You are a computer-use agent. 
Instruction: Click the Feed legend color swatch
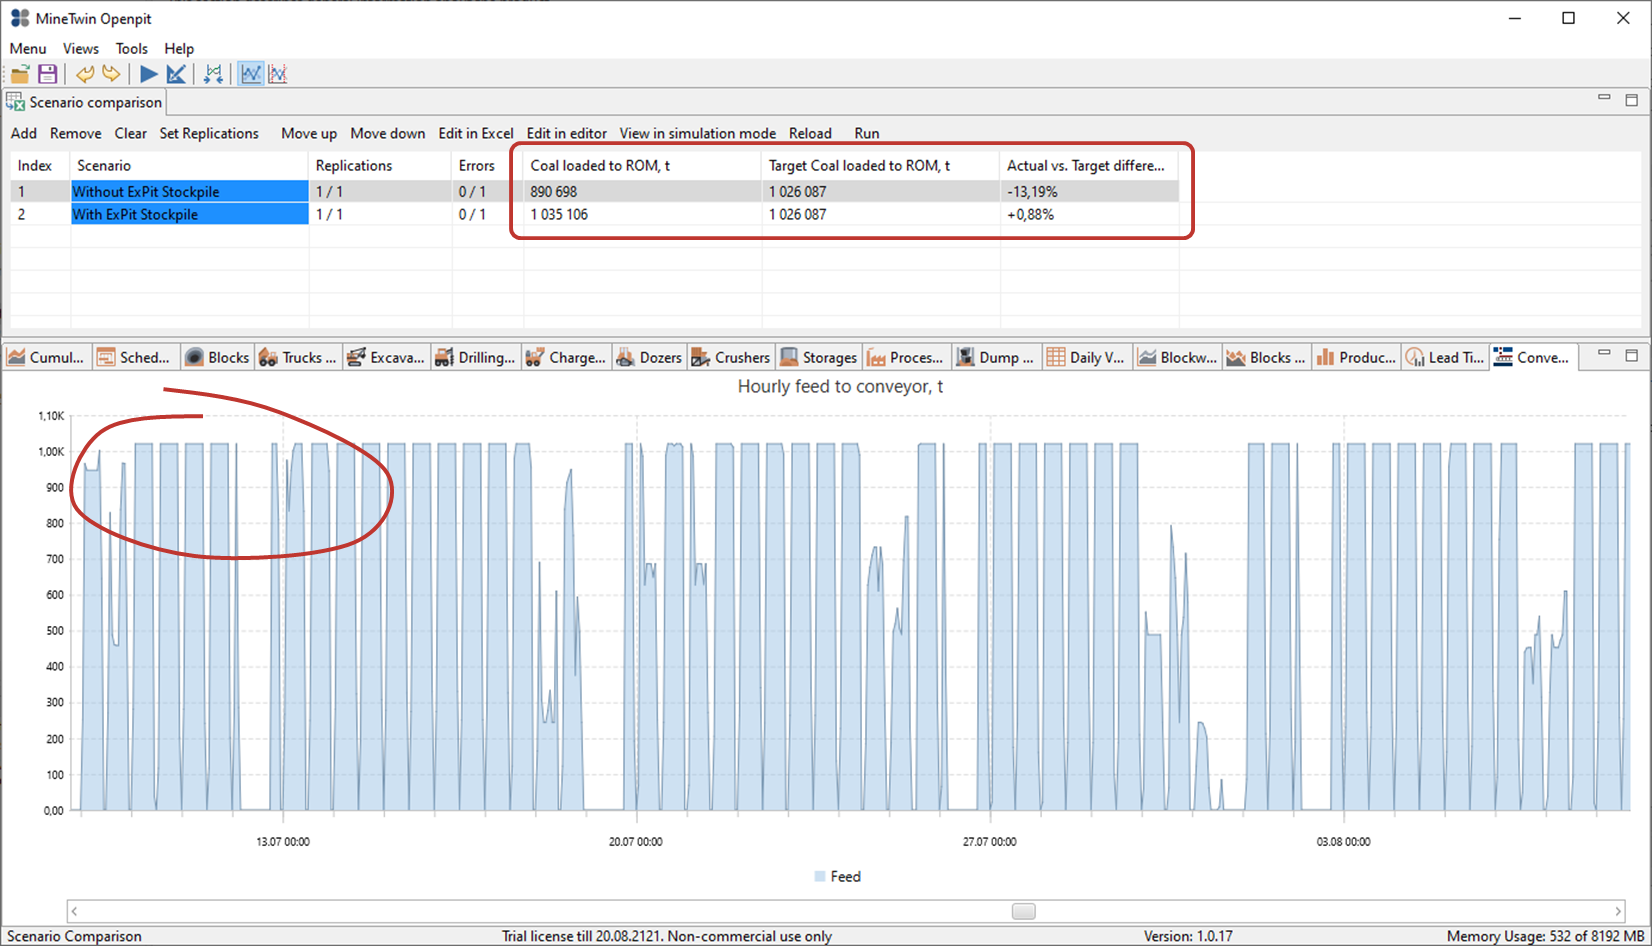coord(820,877)
